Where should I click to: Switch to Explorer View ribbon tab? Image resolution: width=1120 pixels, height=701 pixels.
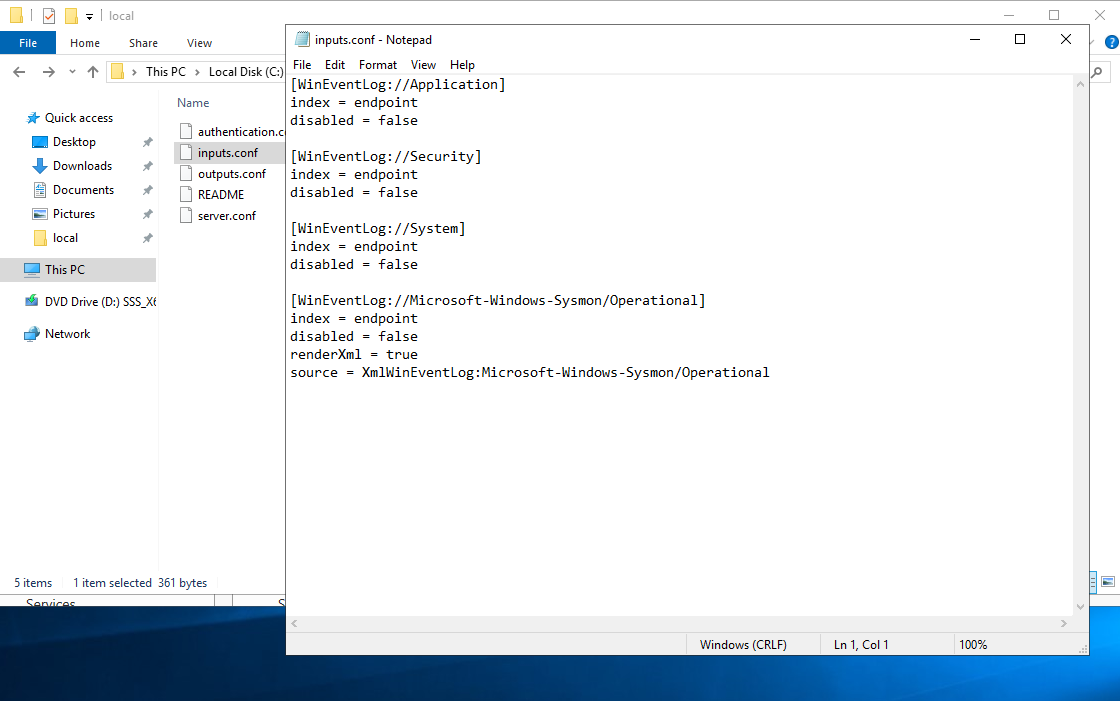[x=199, y=43]
